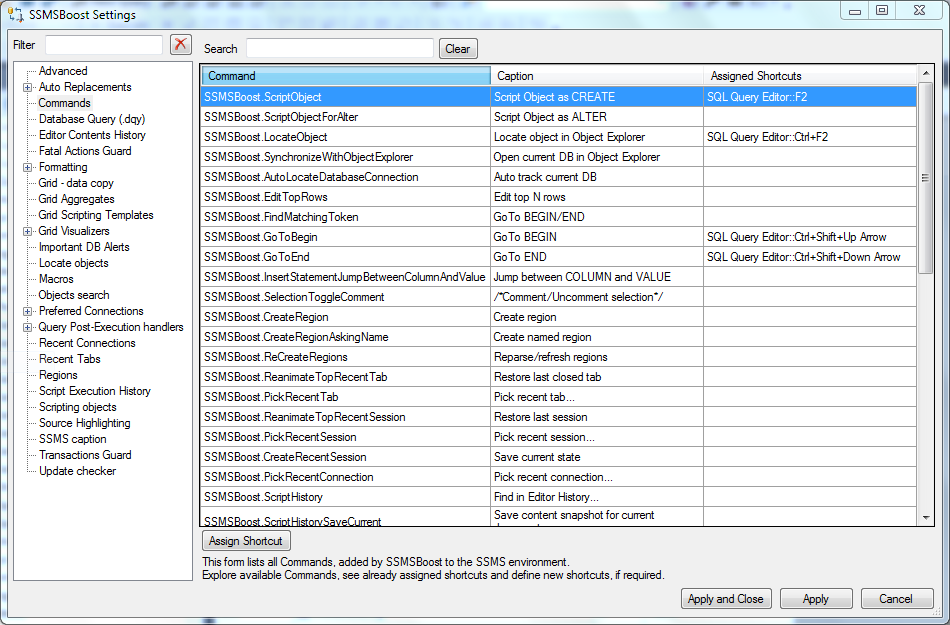Focus the Search input field

click(x=340, y=48)
